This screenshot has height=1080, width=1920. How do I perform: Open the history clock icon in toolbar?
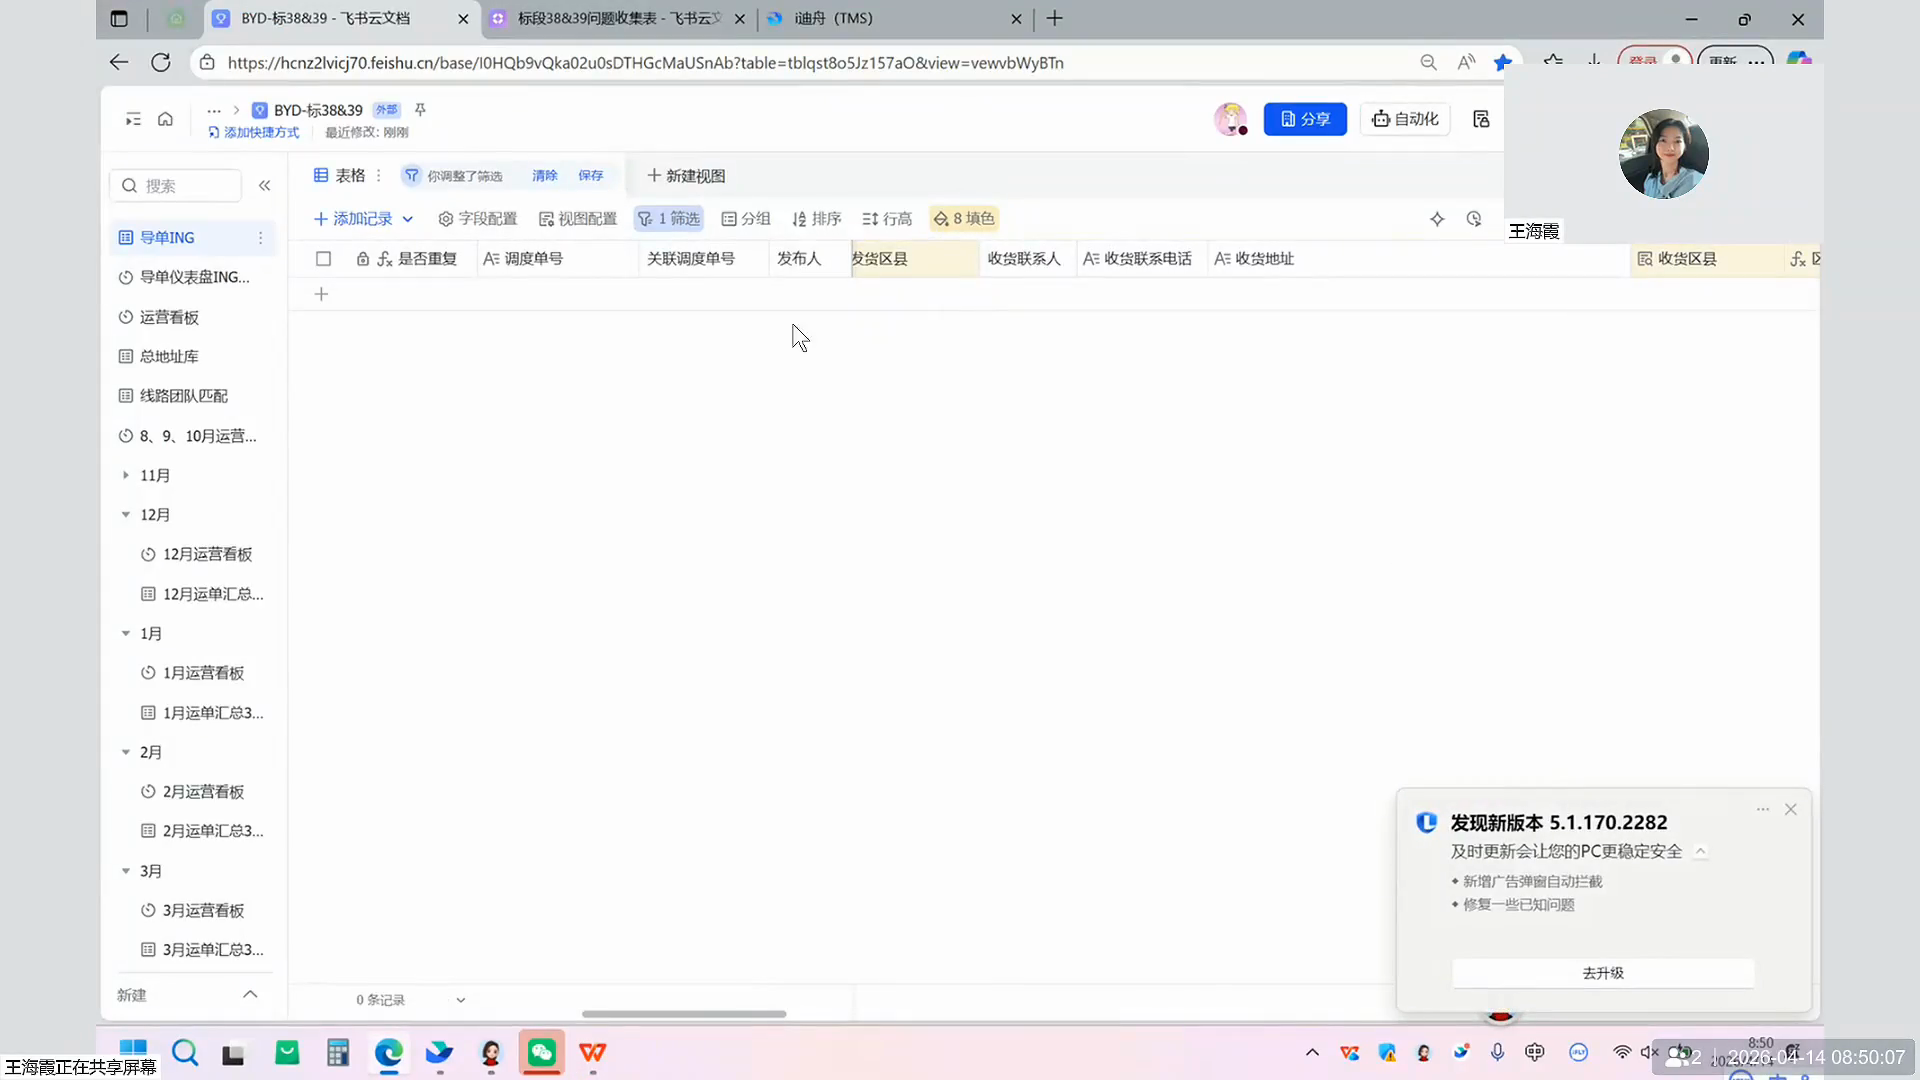pos(1473,219)
